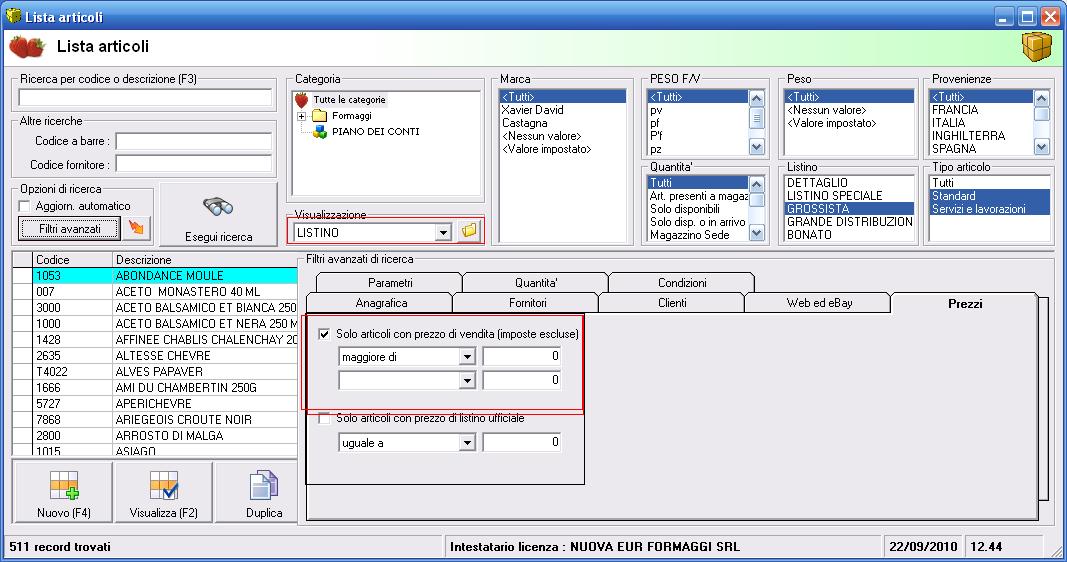Click the orange clear-filters arrow icon

click(x=137, y=229)
